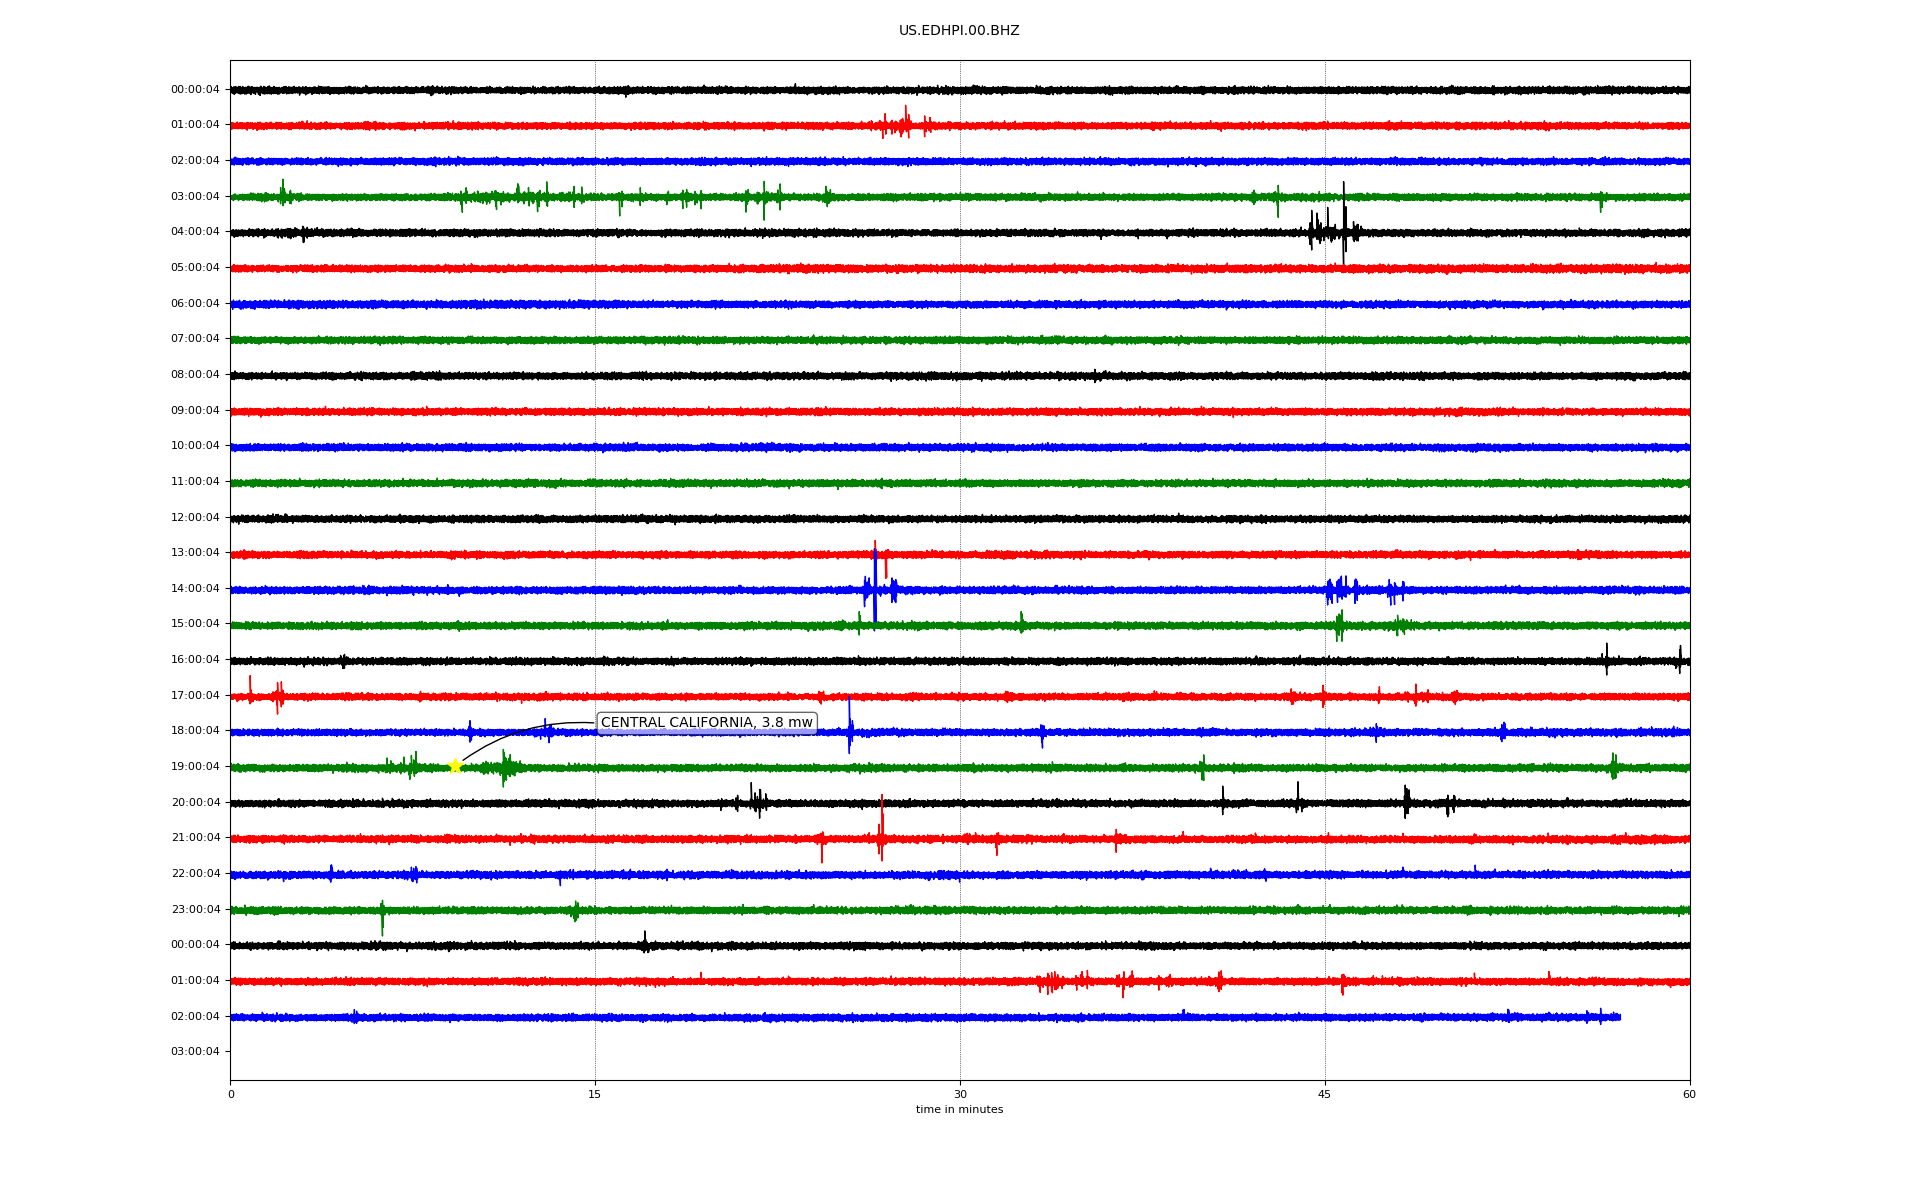Screen dimensions: 1920x1200
Task: Click the CENTRAL CALIFORNIA 3.8 mw annotation
Action: 706,723
